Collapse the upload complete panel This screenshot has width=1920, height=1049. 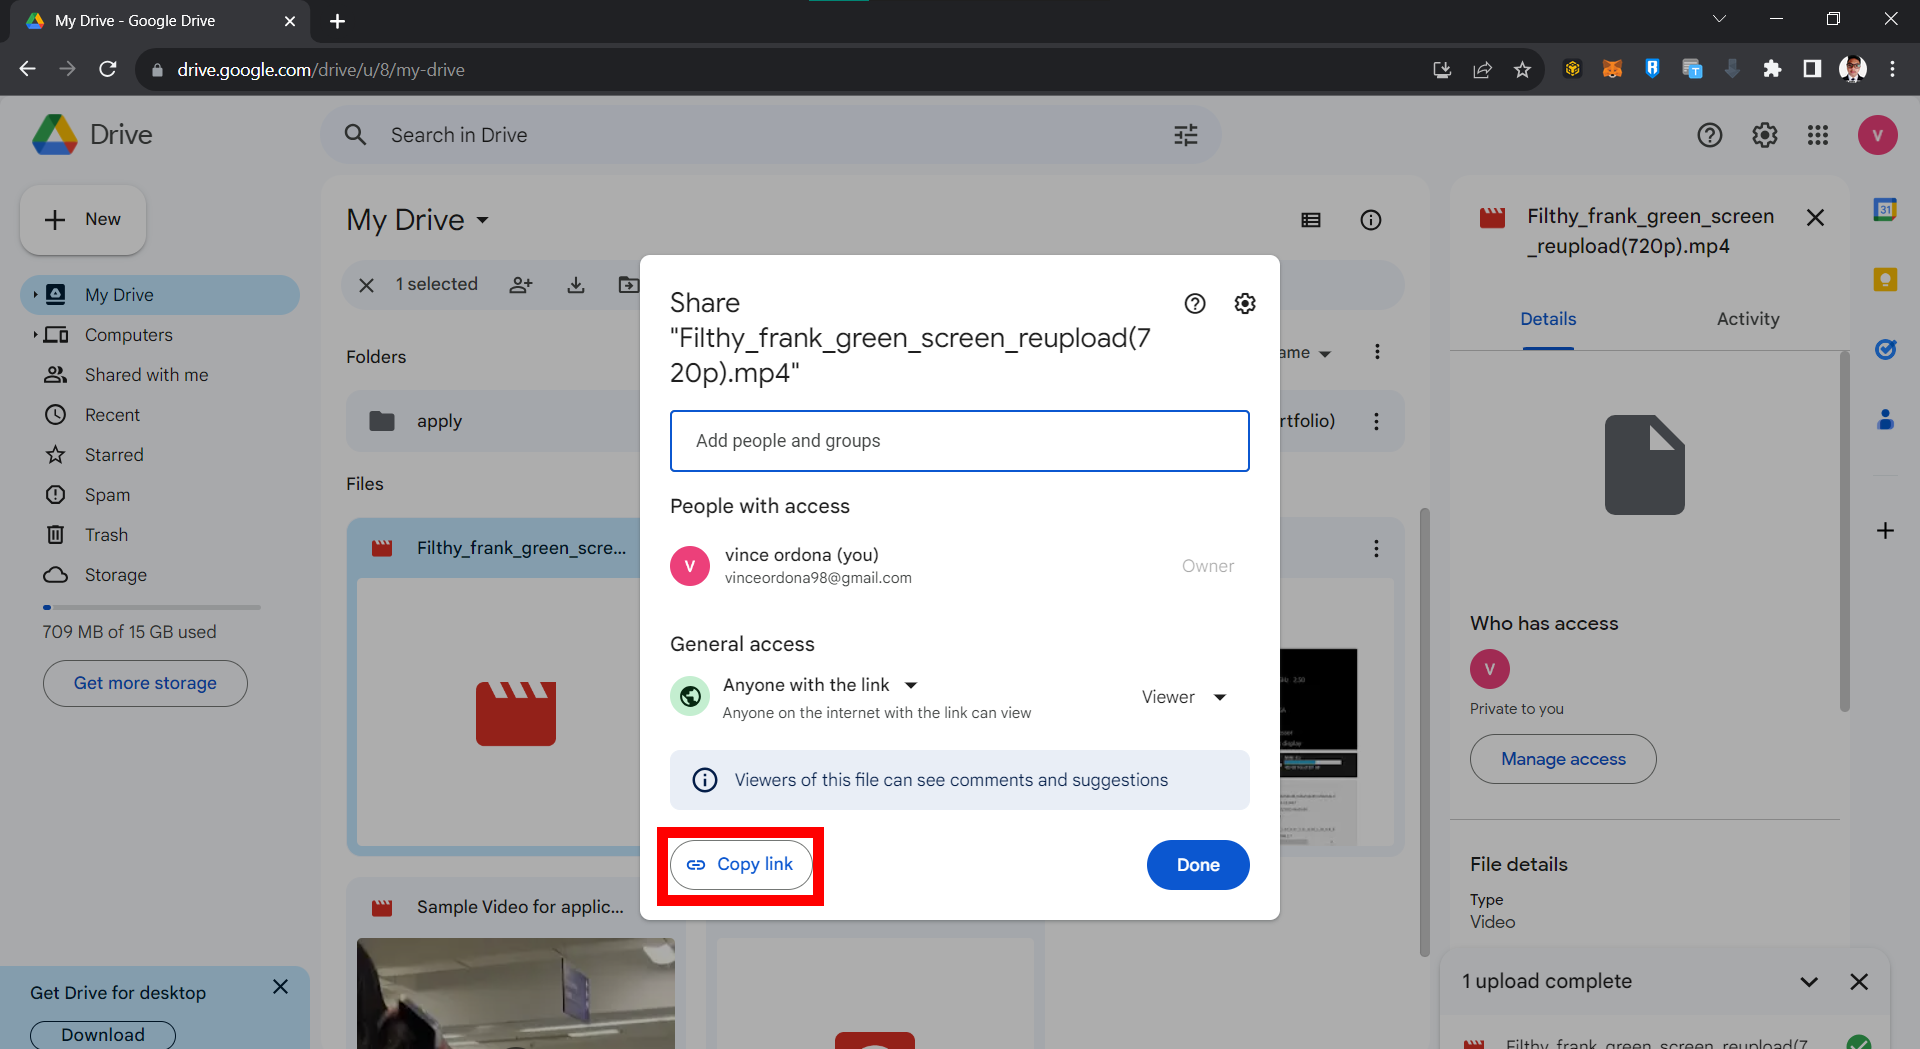(1809, 981)
